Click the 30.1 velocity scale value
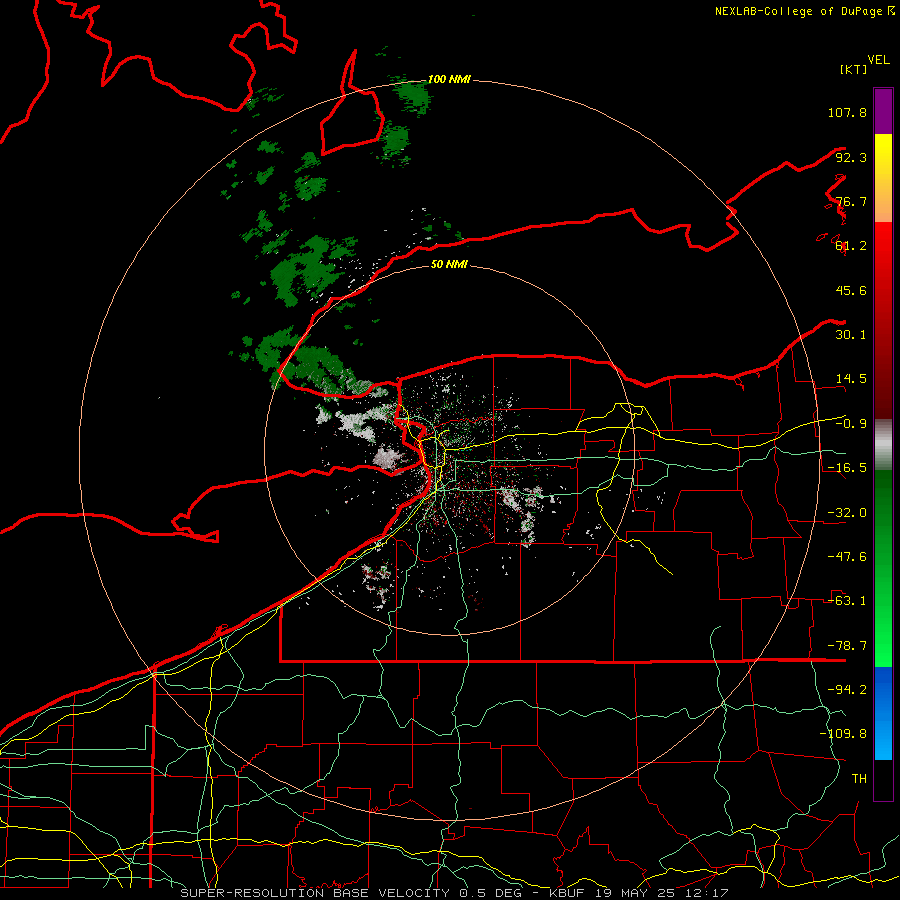The width and height of the screenshot is (900, 900). coord(851,335)
